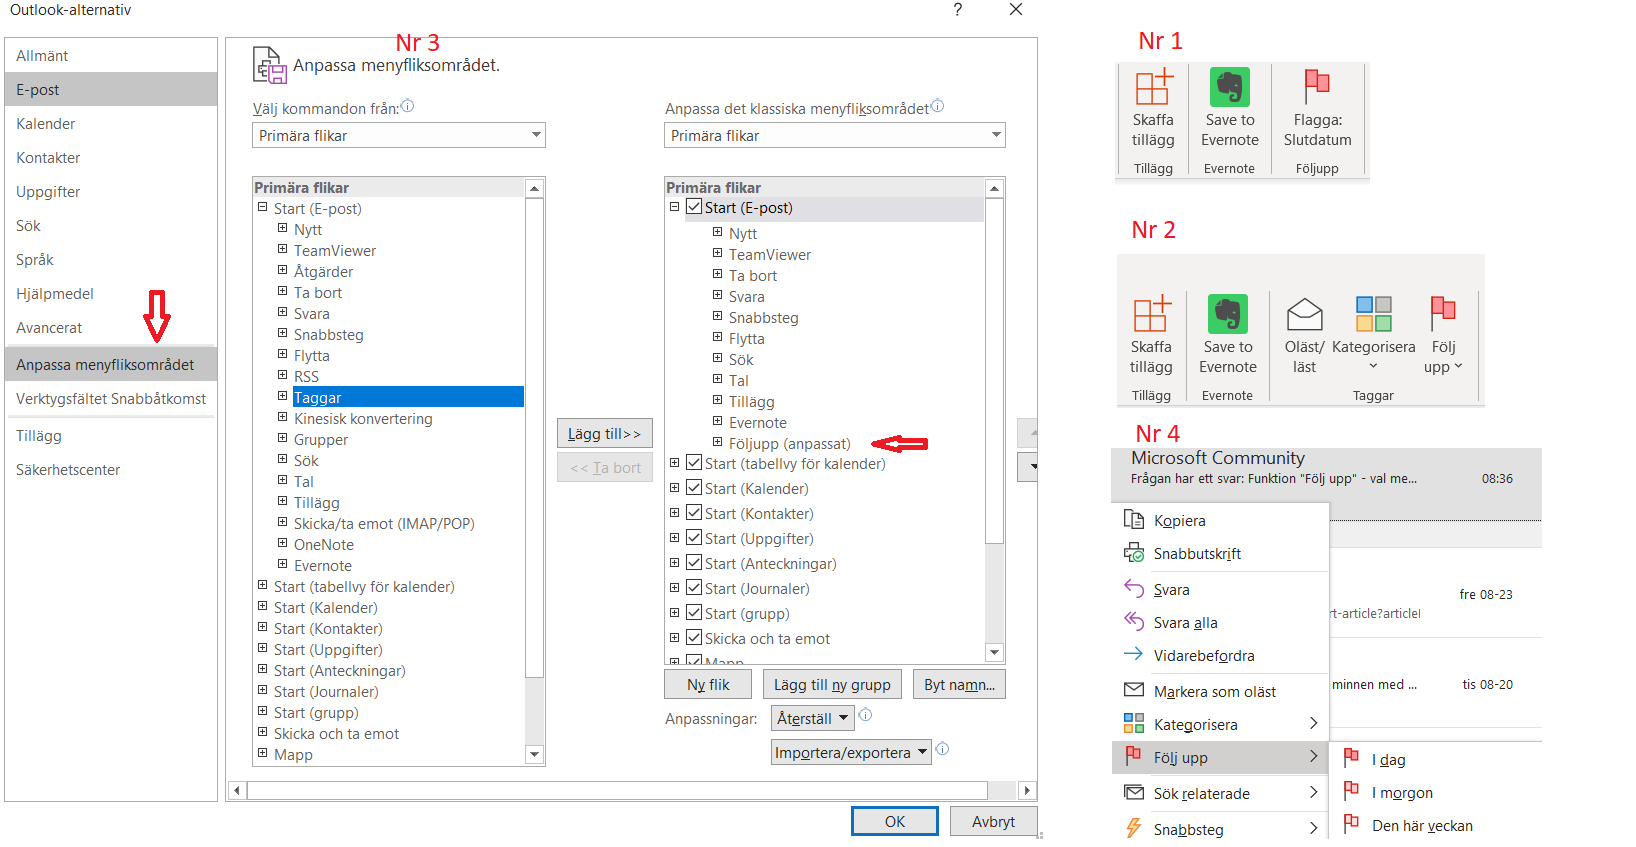Open Säkerhetscenter options category
This screenshot has height=847, width=1636.
coord(111,470)
